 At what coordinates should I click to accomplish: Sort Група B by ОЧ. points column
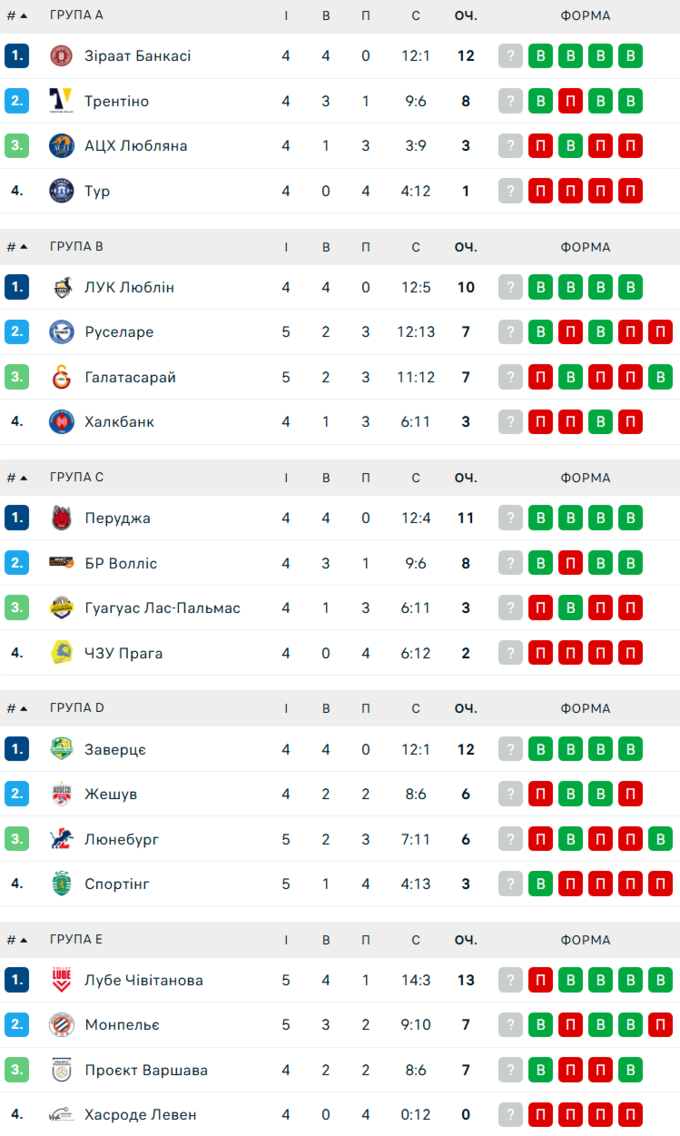point(465,247)
